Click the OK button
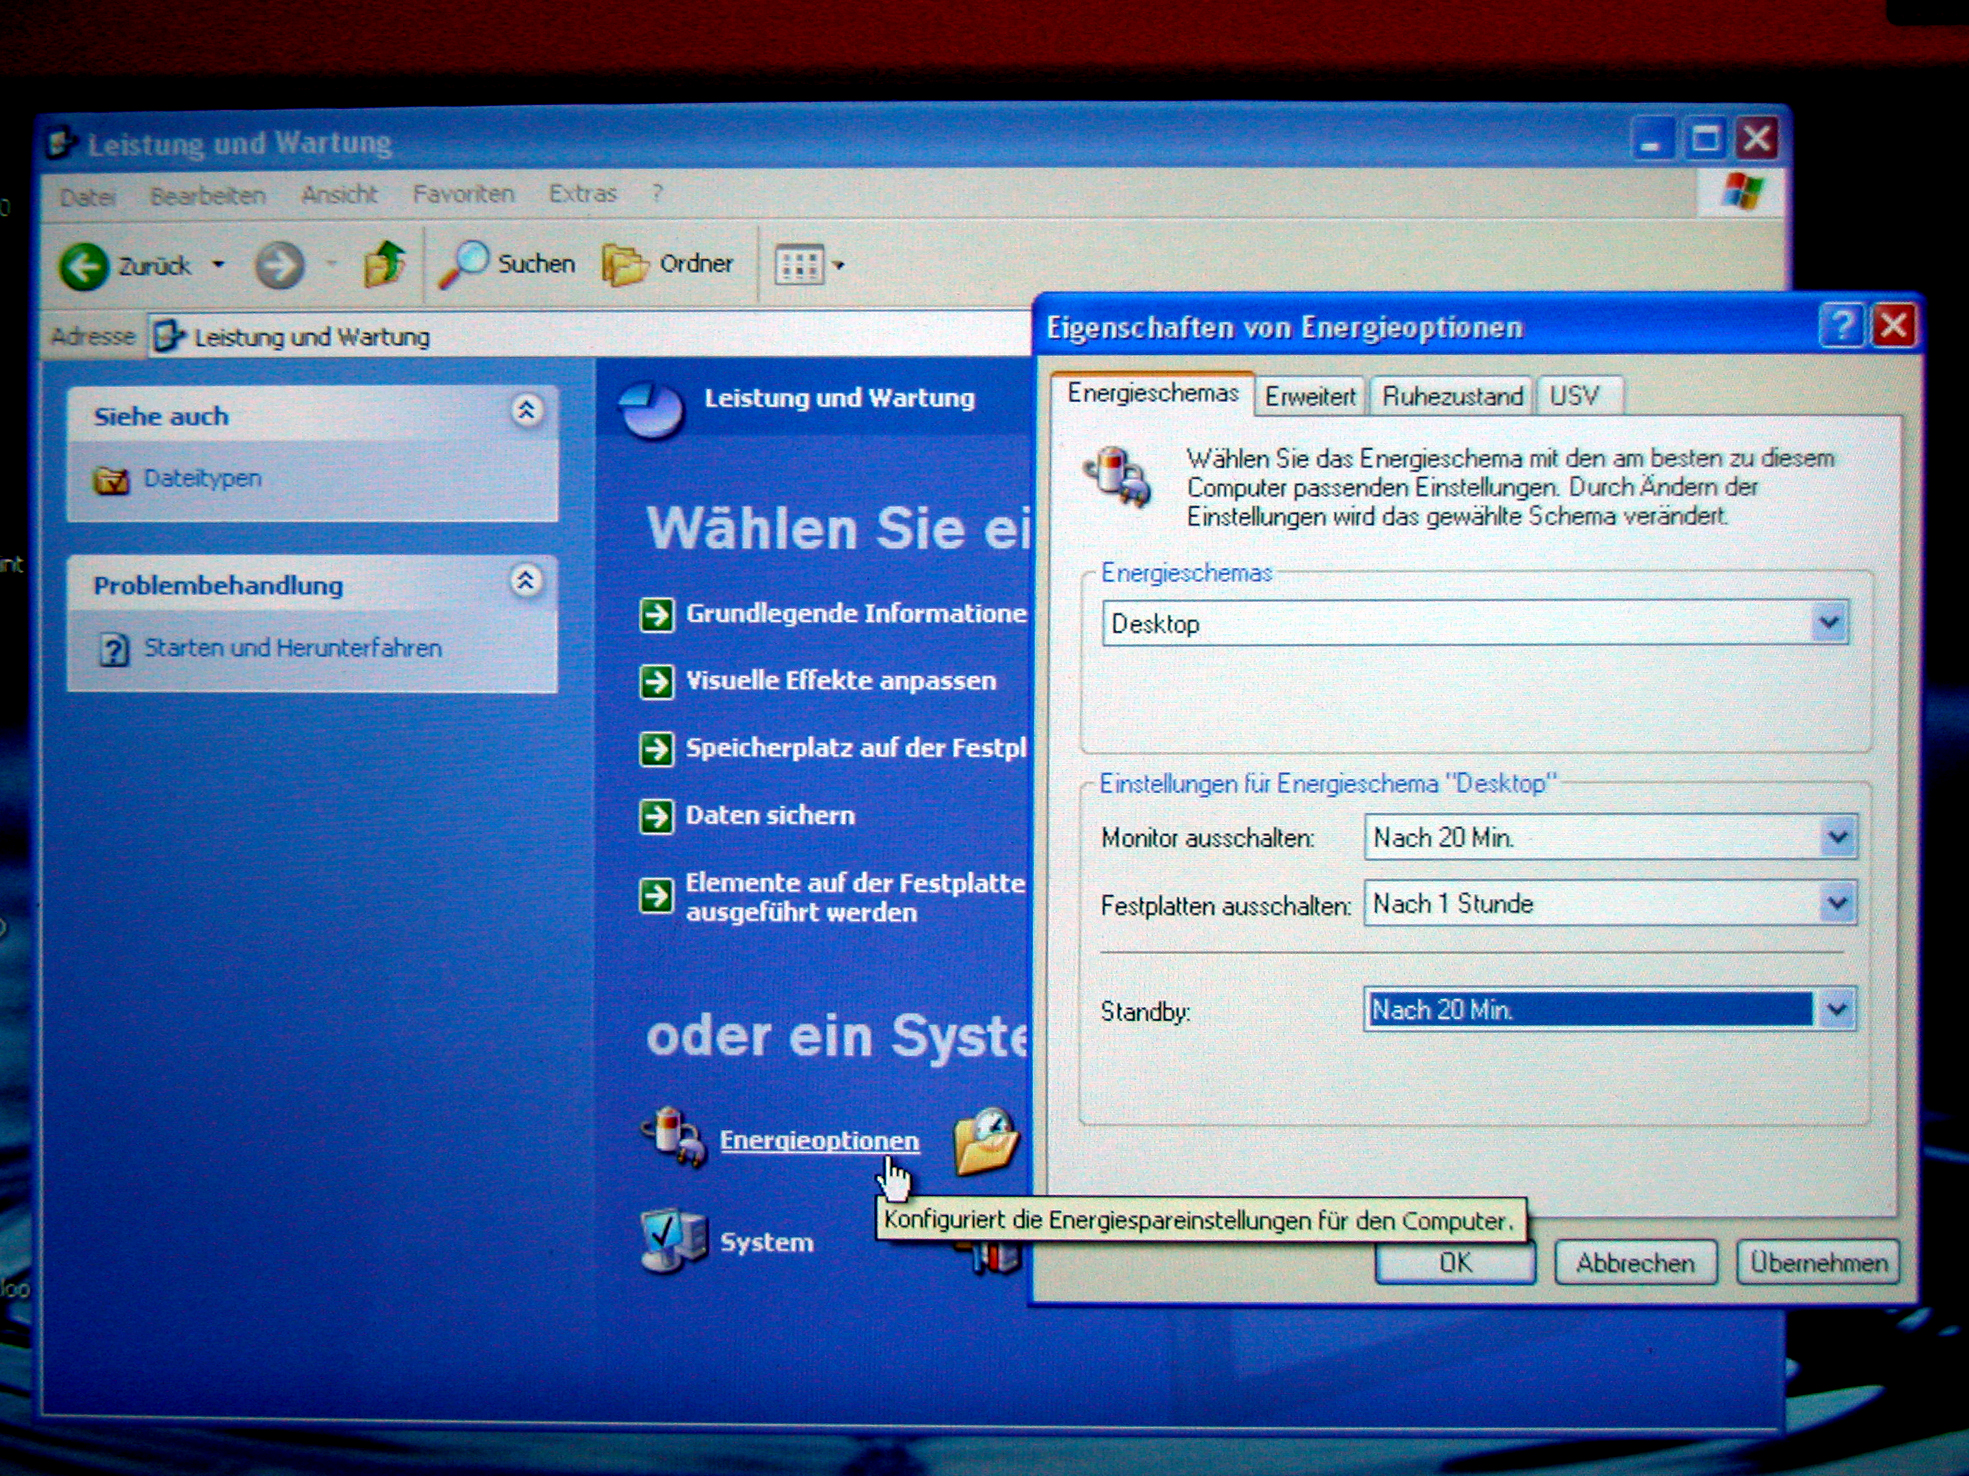1969x1476 pixels. pyautogui.click(x=1455, y=1263)
